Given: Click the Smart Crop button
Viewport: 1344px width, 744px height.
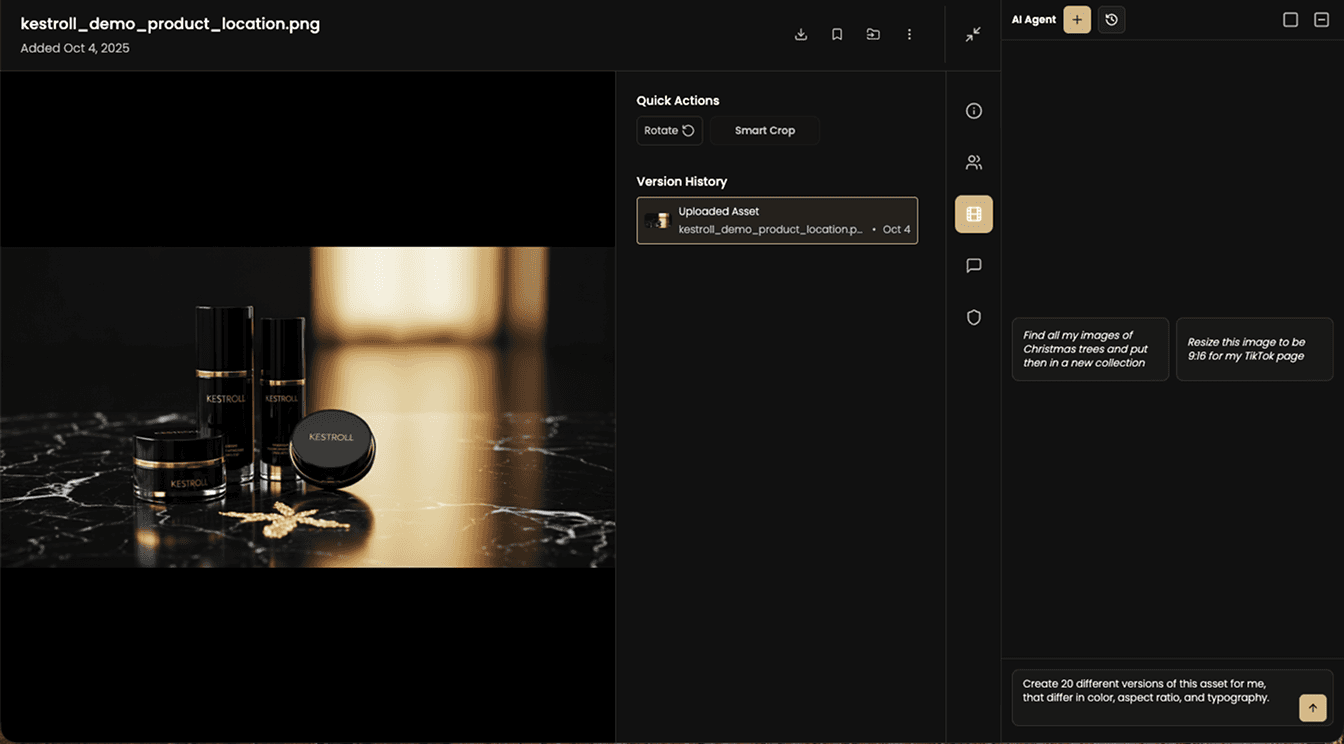Looking at the screenshot, I should (x=765, y=131).
